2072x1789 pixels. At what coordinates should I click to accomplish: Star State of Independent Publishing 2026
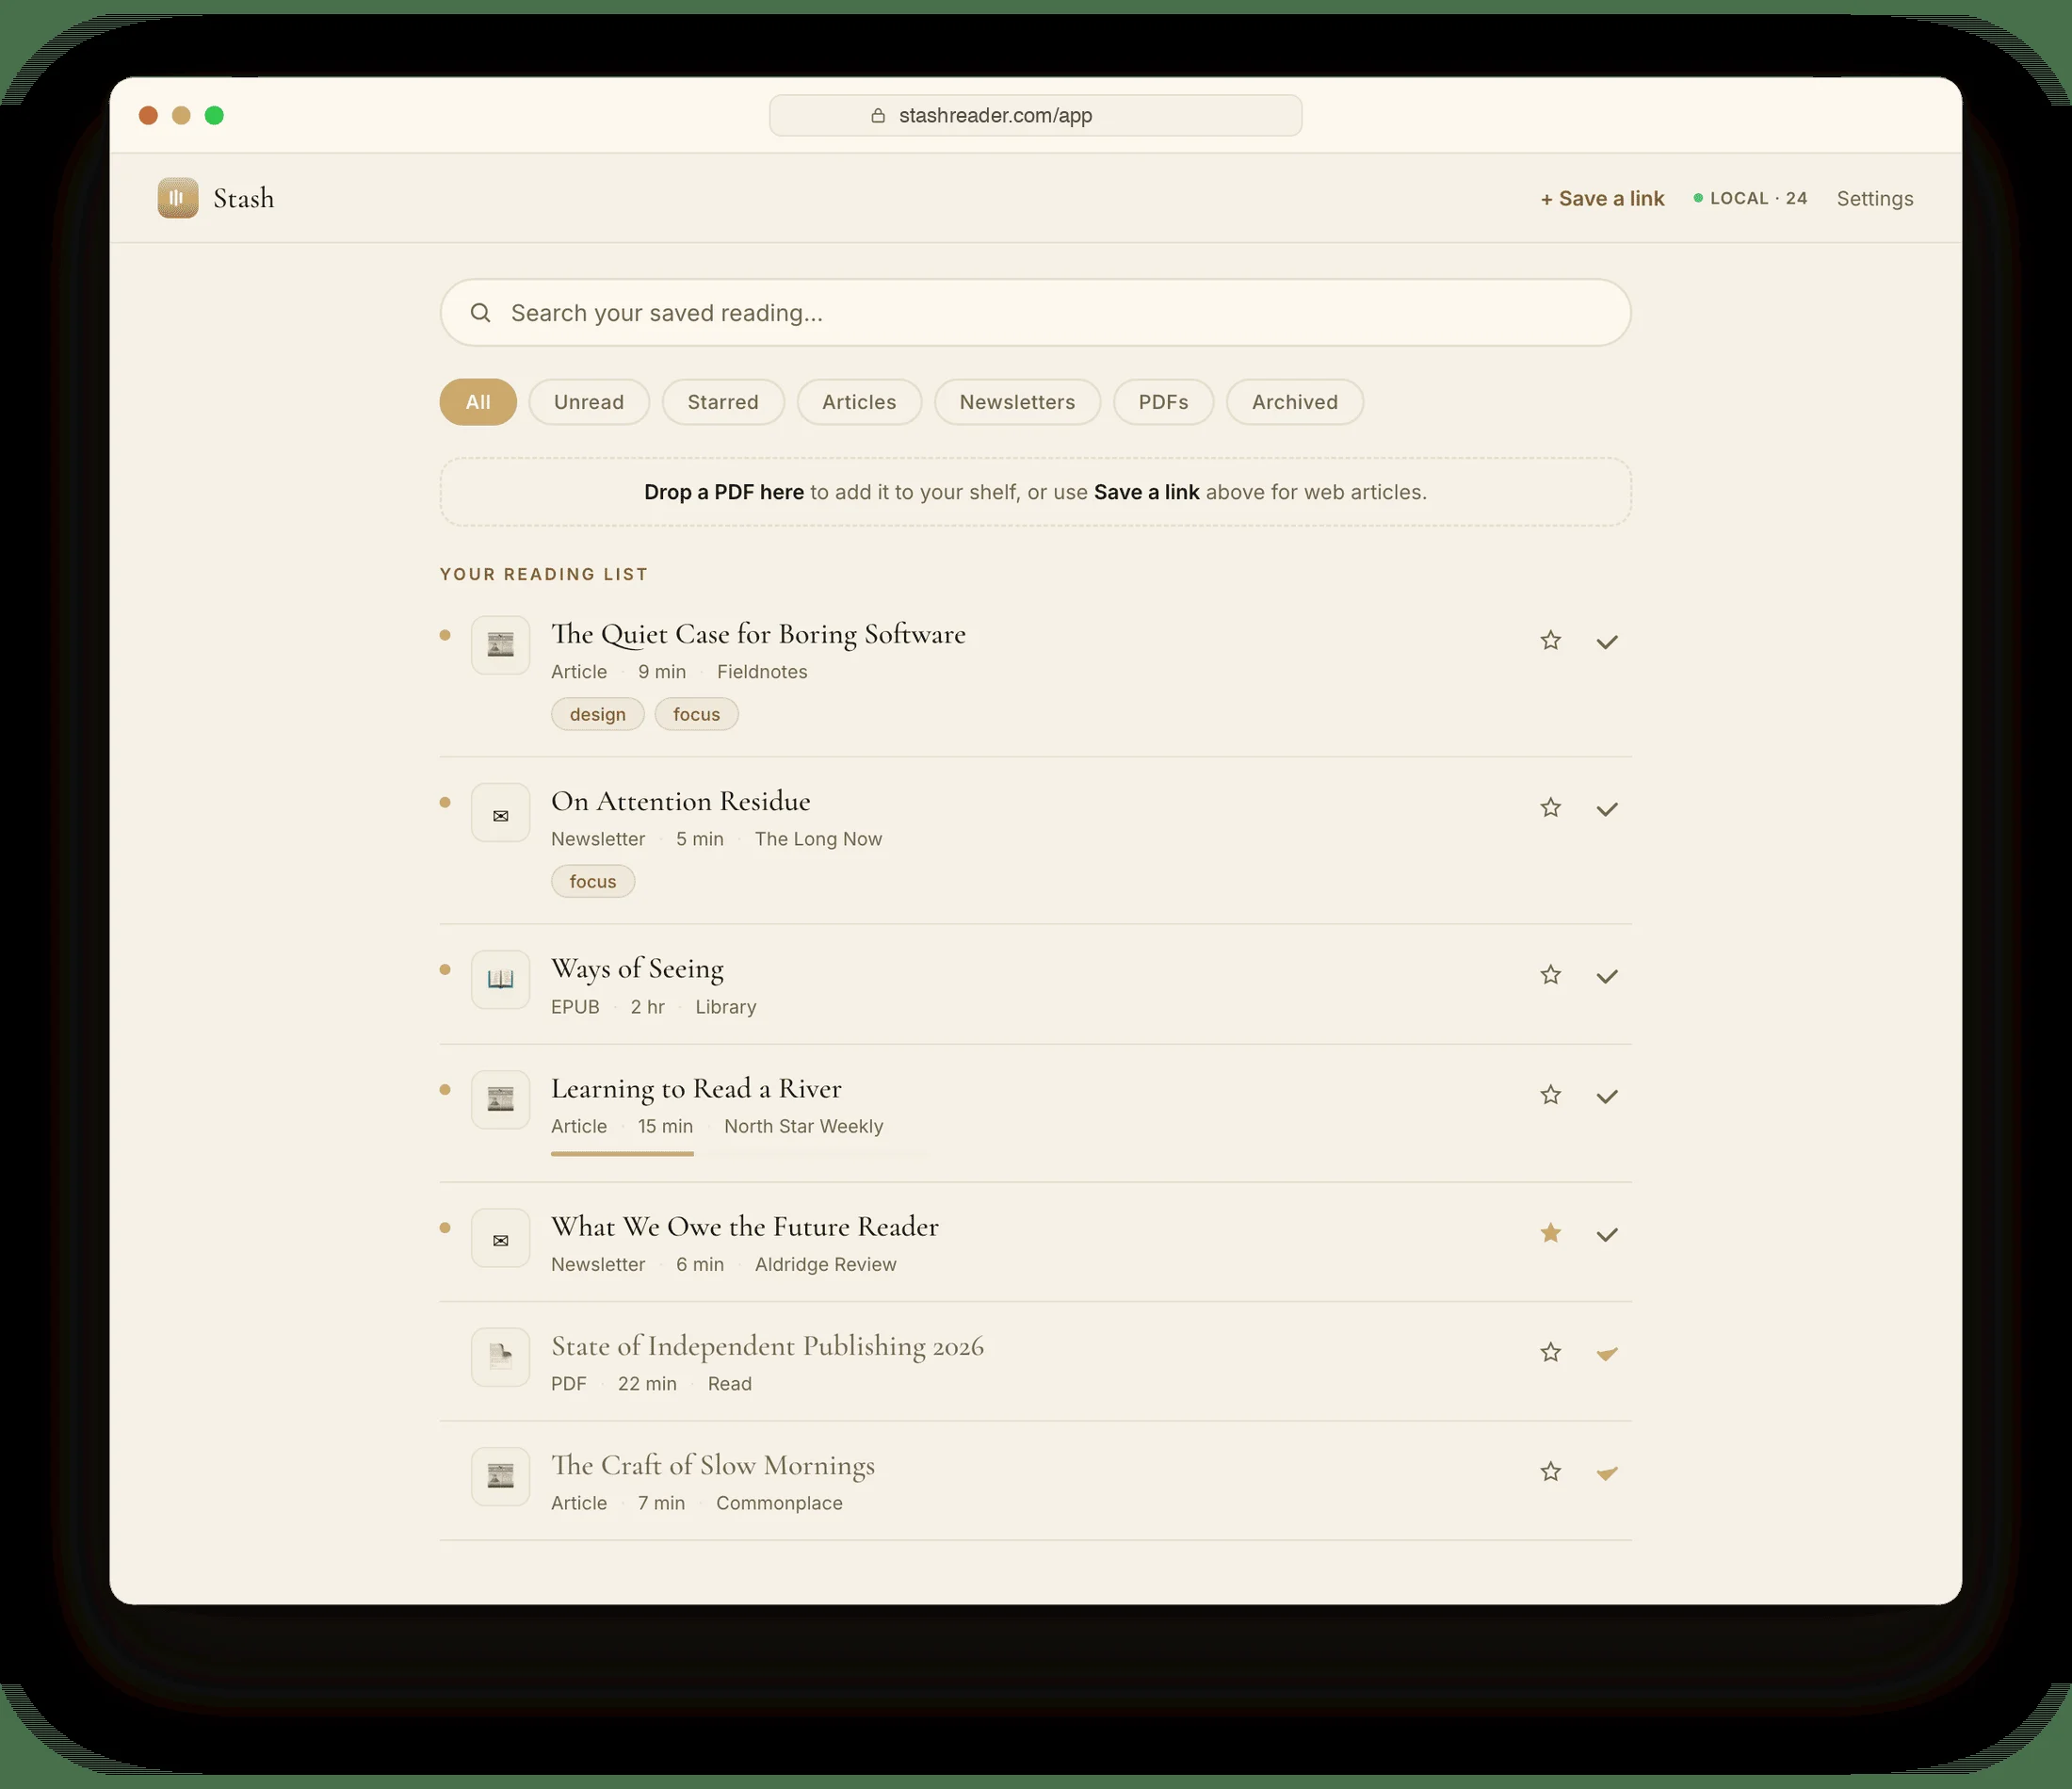[1551, 1353]
